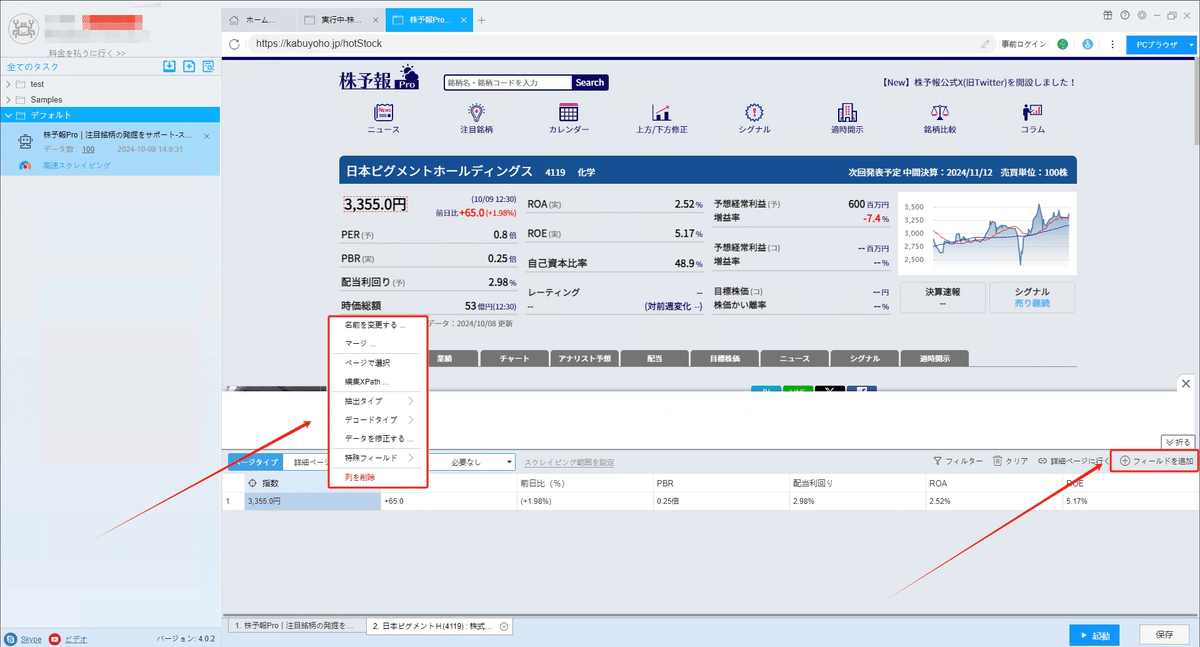Screen dimensions: 1200x647
Task: Click the スクレイピング範囲を設定 link
Action: pyautogui.click(x=569, y=462)
